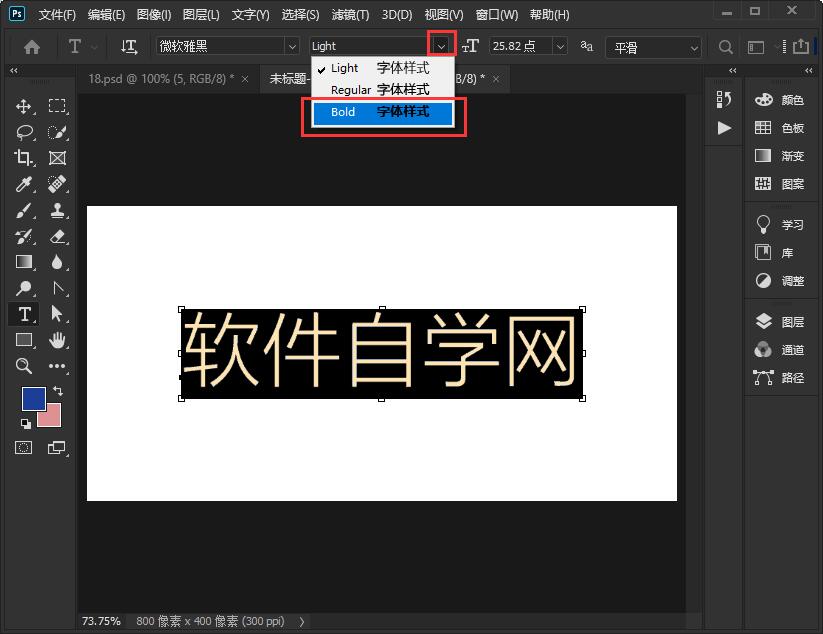The image size is (823, 634).
Task: Open the 路径 paths panel
Action: (x=780, y=378)
